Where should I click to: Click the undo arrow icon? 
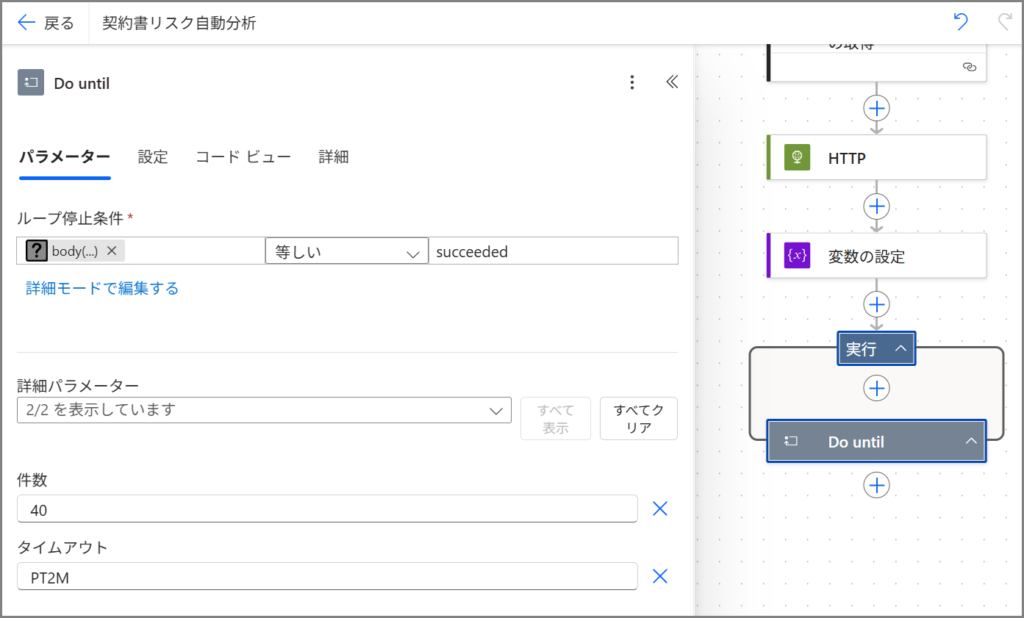click(x=961, y=22)
